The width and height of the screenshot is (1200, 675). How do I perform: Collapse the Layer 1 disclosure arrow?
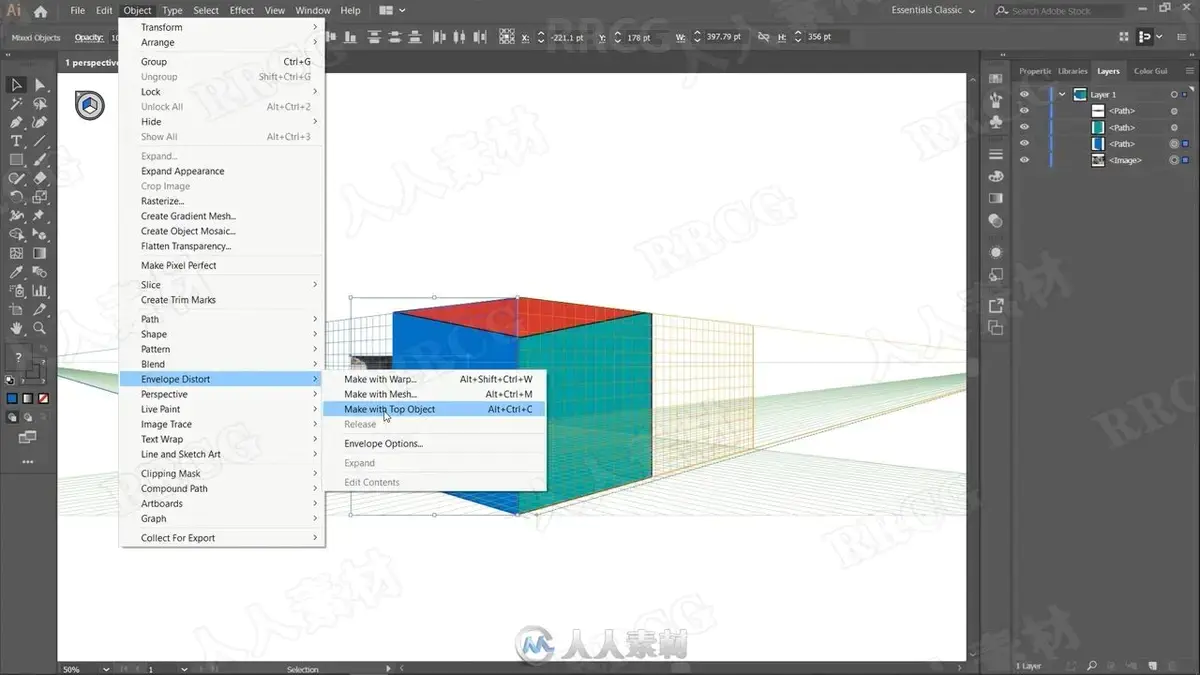point(1062,95)
